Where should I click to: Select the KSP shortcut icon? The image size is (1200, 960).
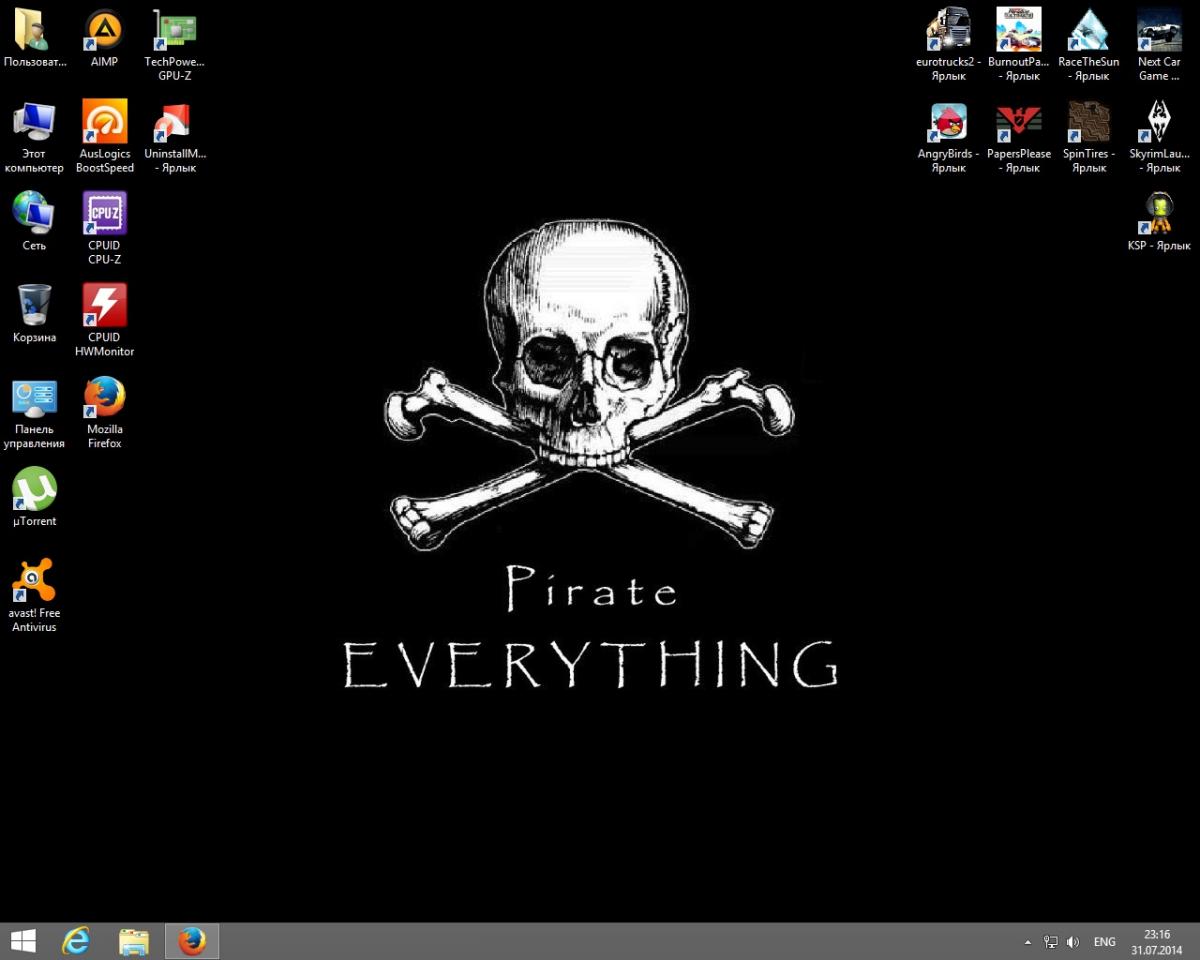click(1158, 213)
